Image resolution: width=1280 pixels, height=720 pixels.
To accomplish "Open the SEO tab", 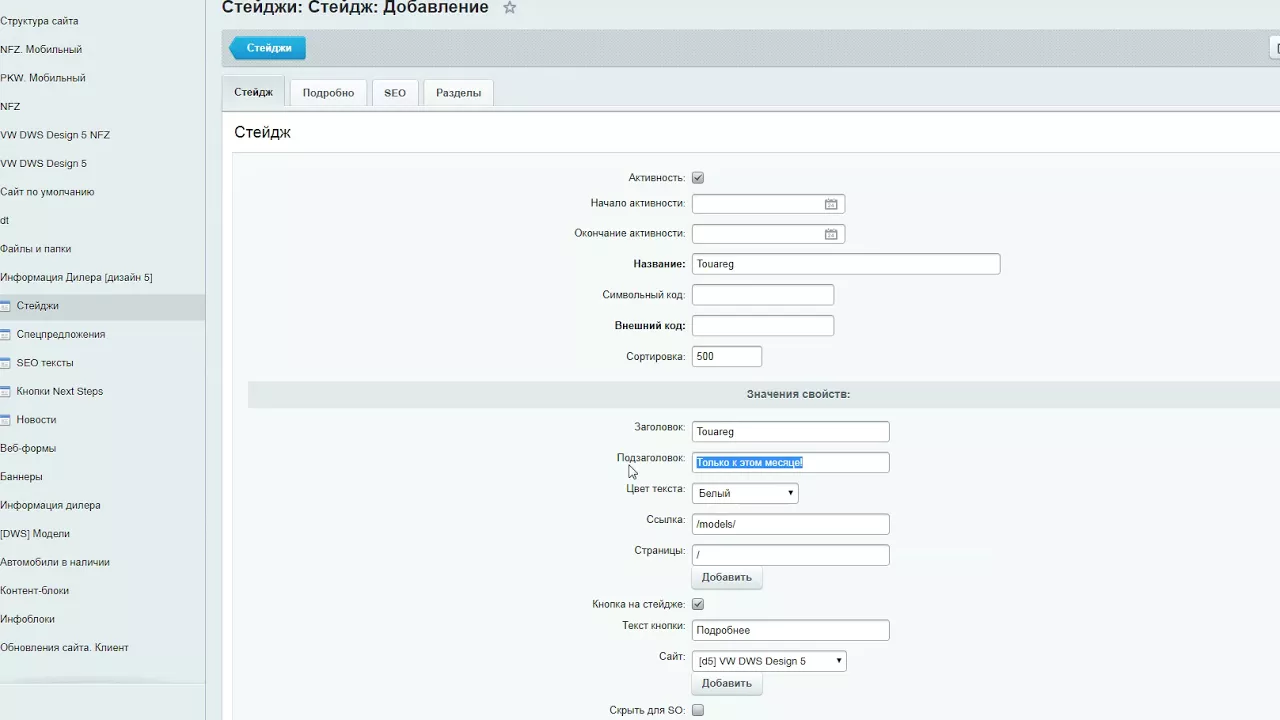I will tap(395, 93).
